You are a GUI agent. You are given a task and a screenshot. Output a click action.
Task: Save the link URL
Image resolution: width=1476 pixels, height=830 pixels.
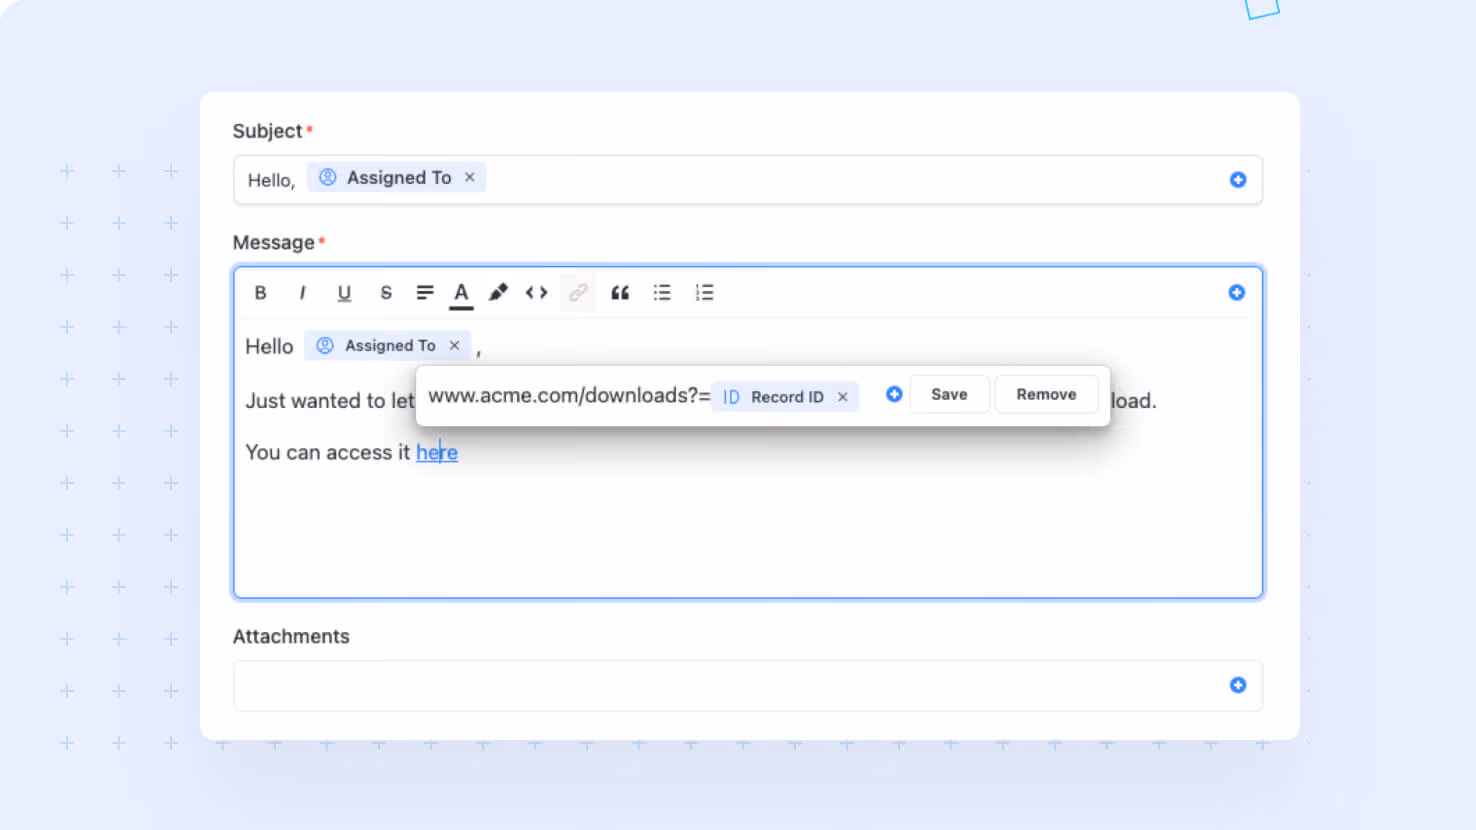pyautogui.click(x=949, y=394)
